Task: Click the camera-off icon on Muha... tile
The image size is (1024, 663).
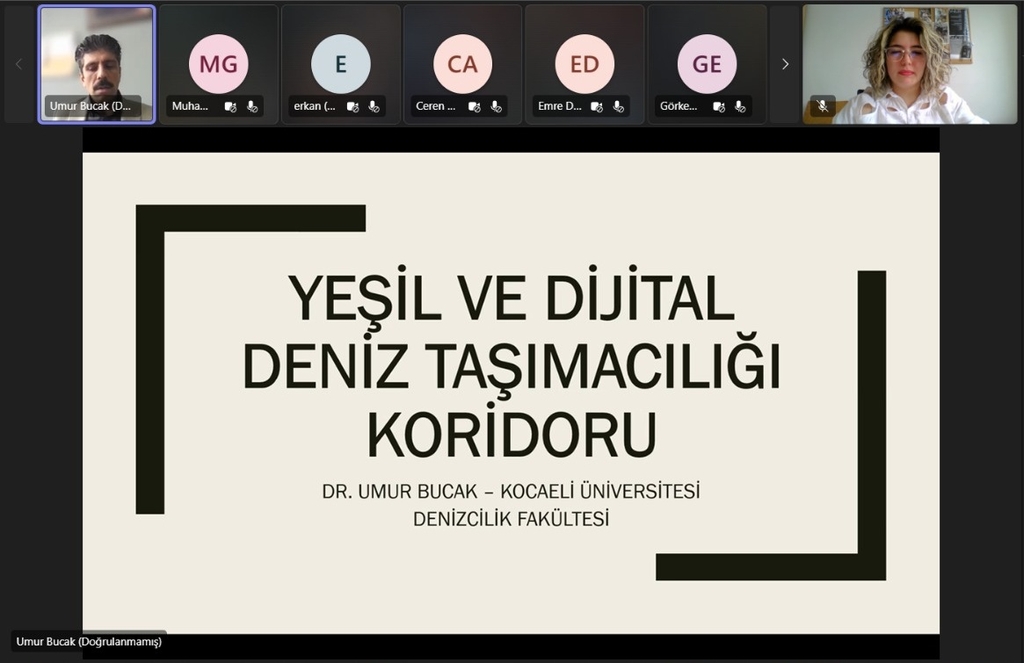Action: pyautogui.click(x=230, y=106)
